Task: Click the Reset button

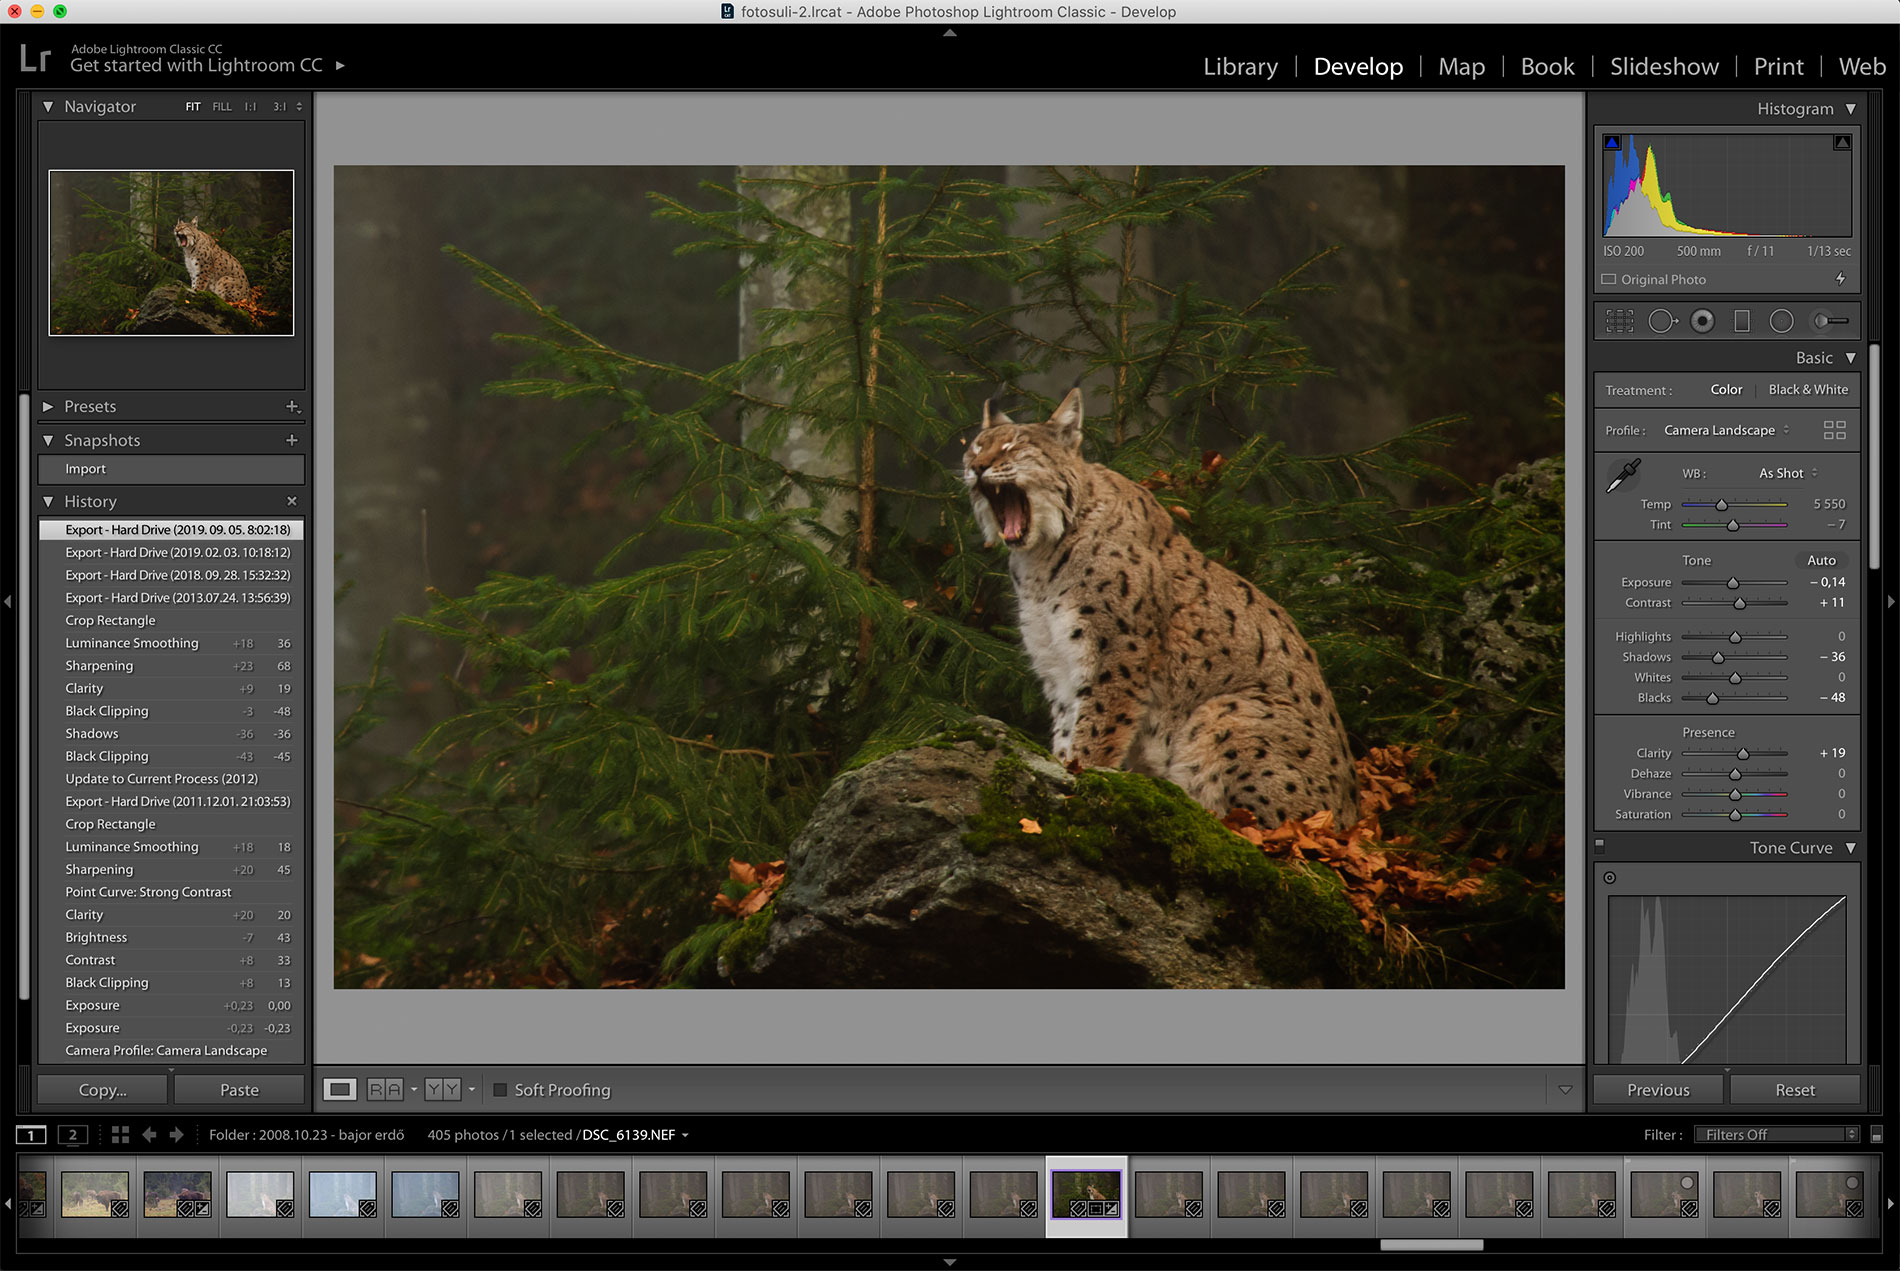Action: click(x=1794, y=1090)
